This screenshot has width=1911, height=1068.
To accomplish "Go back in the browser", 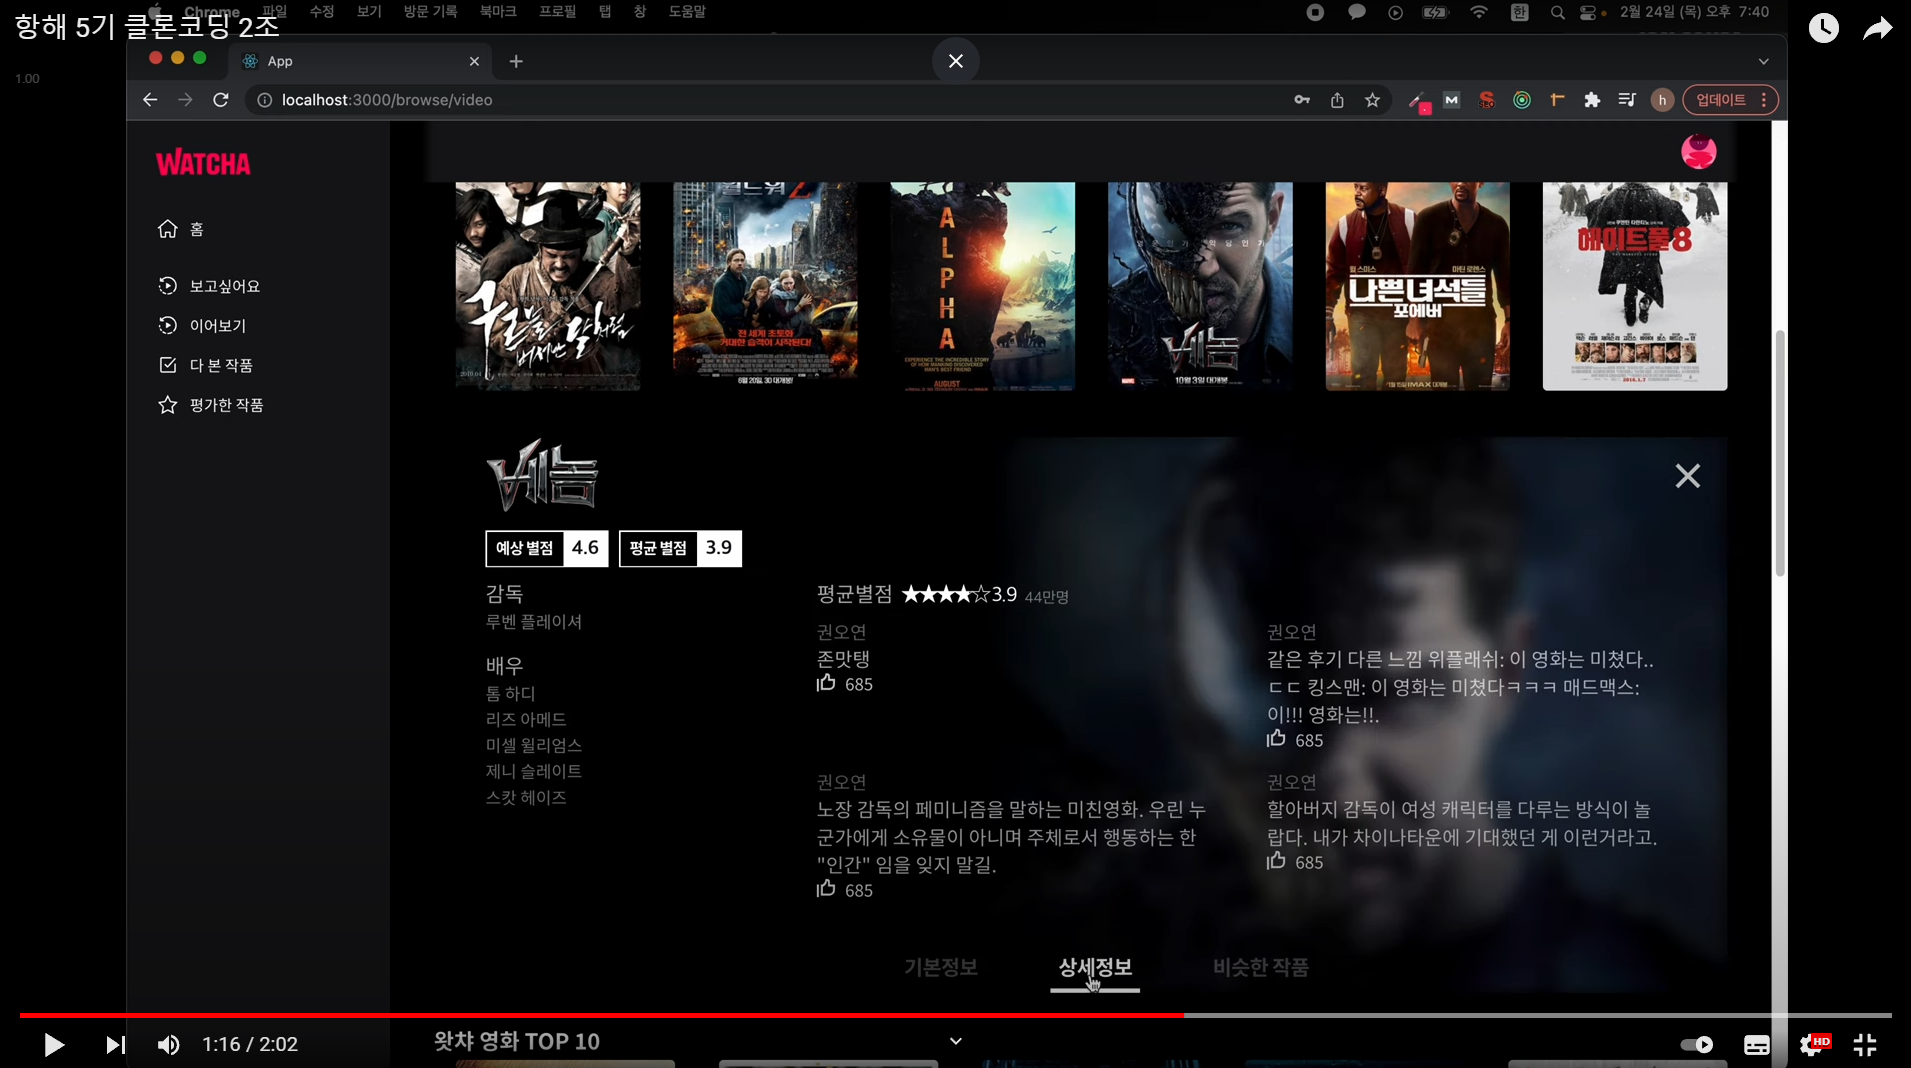I will coord(150,100).
